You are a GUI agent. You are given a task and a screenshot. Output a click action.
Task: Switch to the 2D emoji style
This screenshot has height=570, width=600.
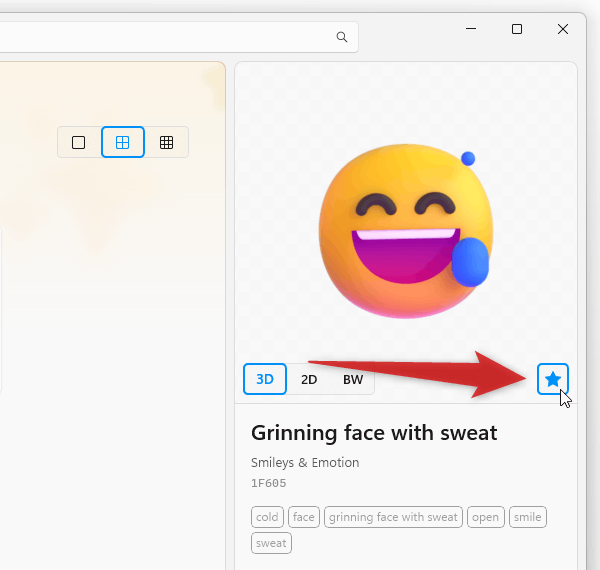309,379
